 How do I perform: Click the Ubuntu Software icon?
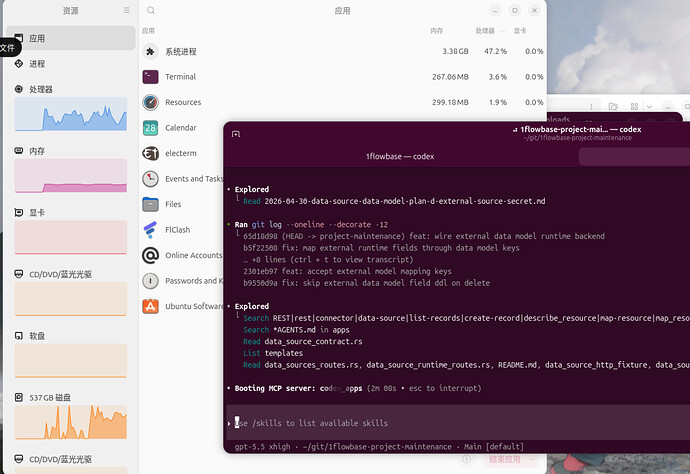click(x=150, y=306)
